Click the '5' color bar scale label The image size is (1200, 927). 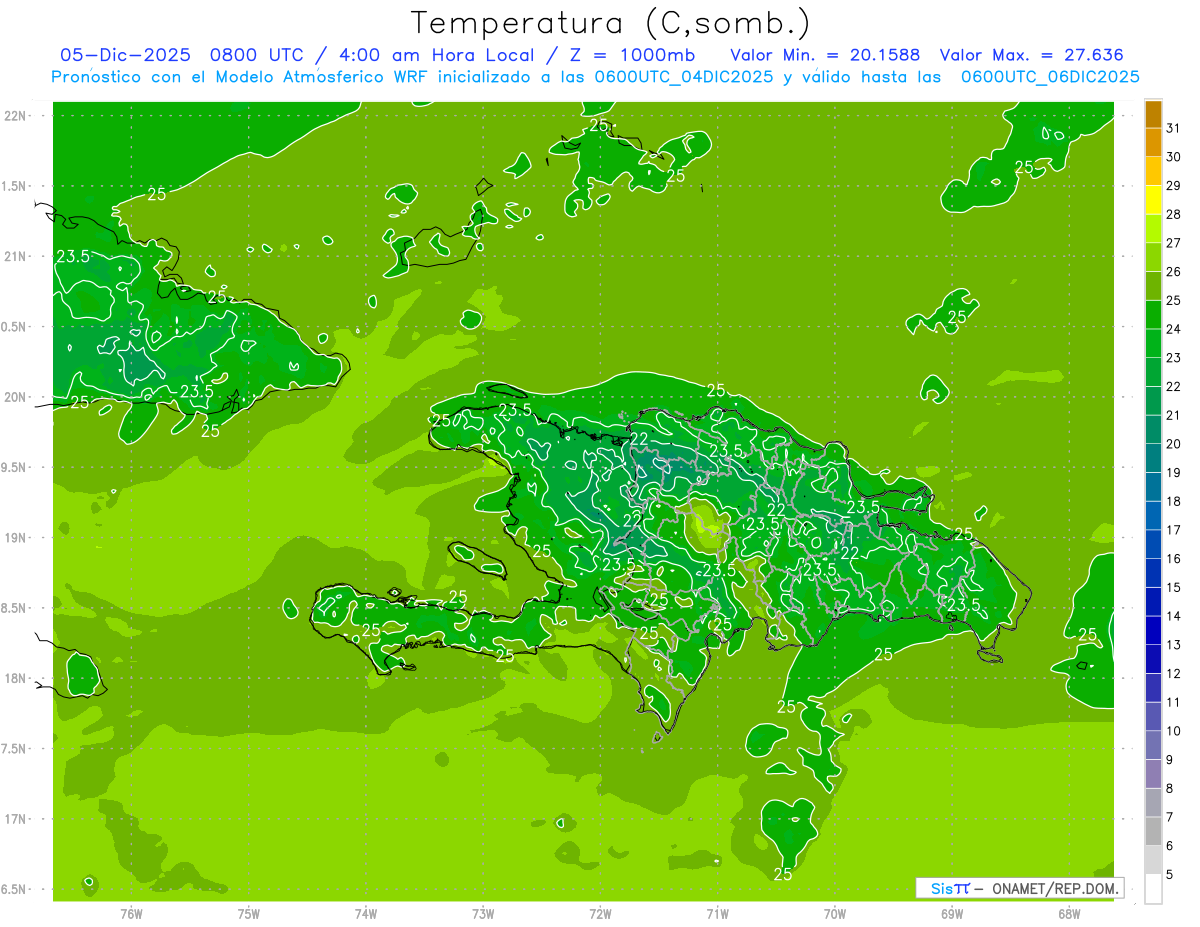click(x=1170, y=875)
